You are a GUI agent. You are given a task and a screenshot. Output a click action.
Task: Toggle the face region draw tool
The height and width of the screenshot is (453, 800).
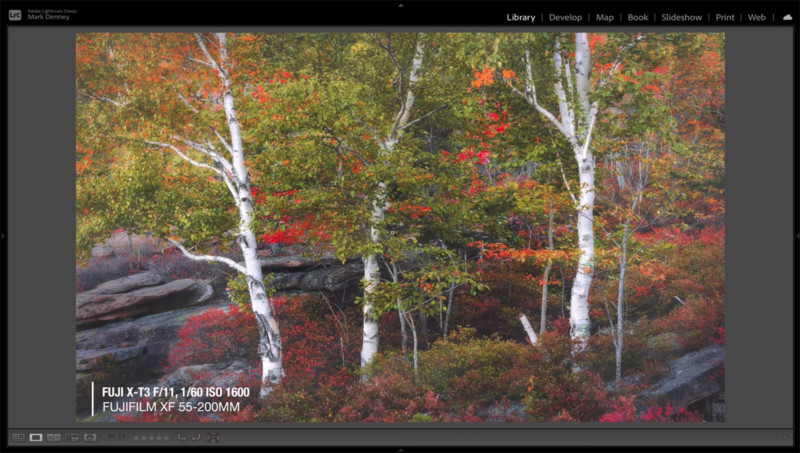click(x=213, y=437)
